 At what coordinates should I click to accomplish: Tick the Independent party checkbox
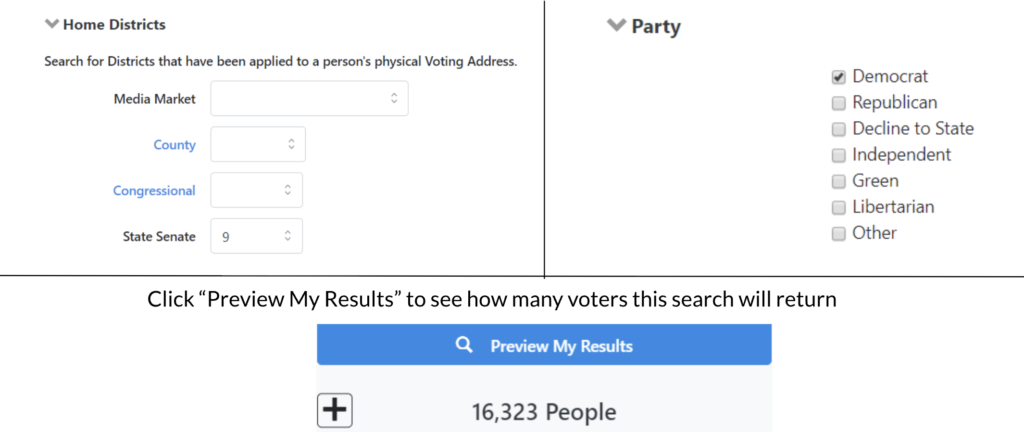pyautogui.click(x=839, y=155)
